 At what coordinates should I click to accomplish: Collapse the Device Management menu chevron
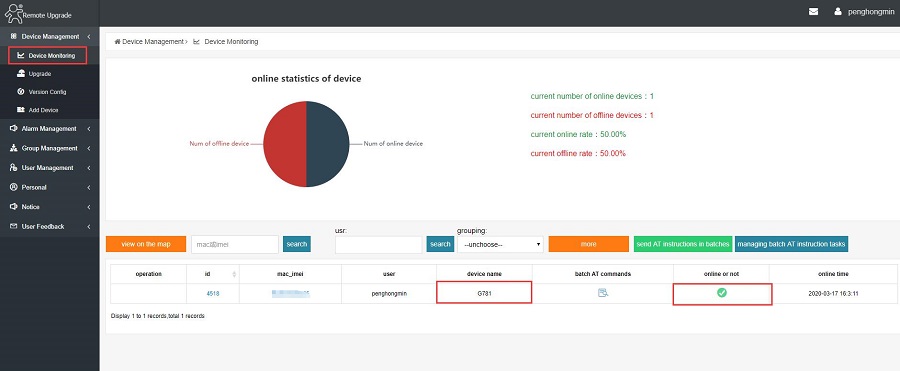[89, 37]
